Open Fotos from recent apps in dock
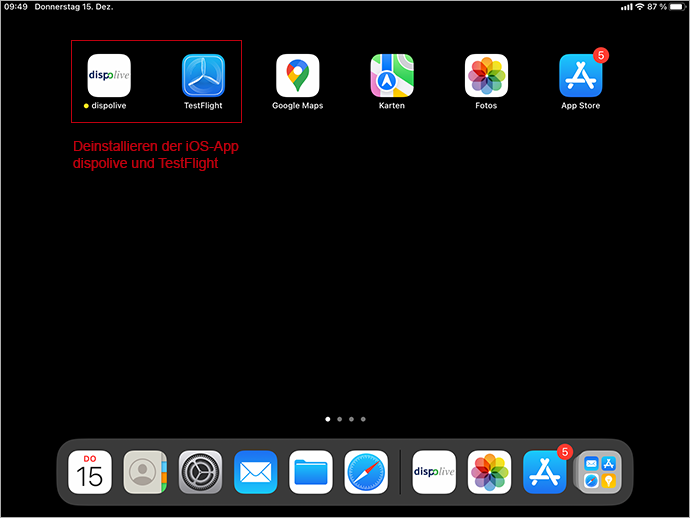 coord(489,472)
